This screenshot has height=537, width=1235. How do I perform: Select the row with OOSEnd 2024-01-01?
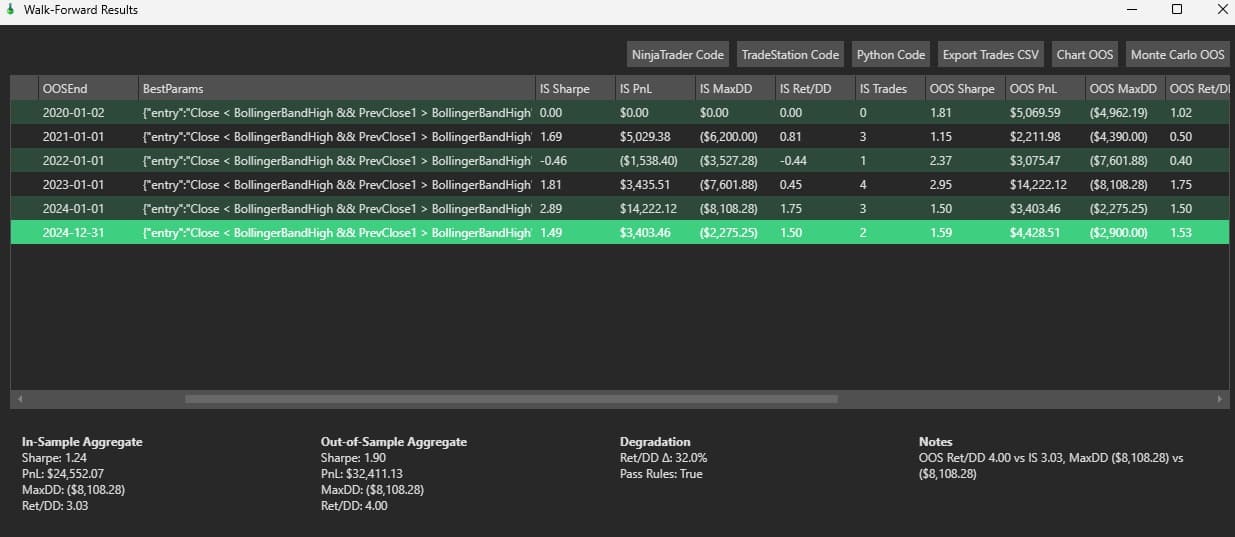coord(619,209)
